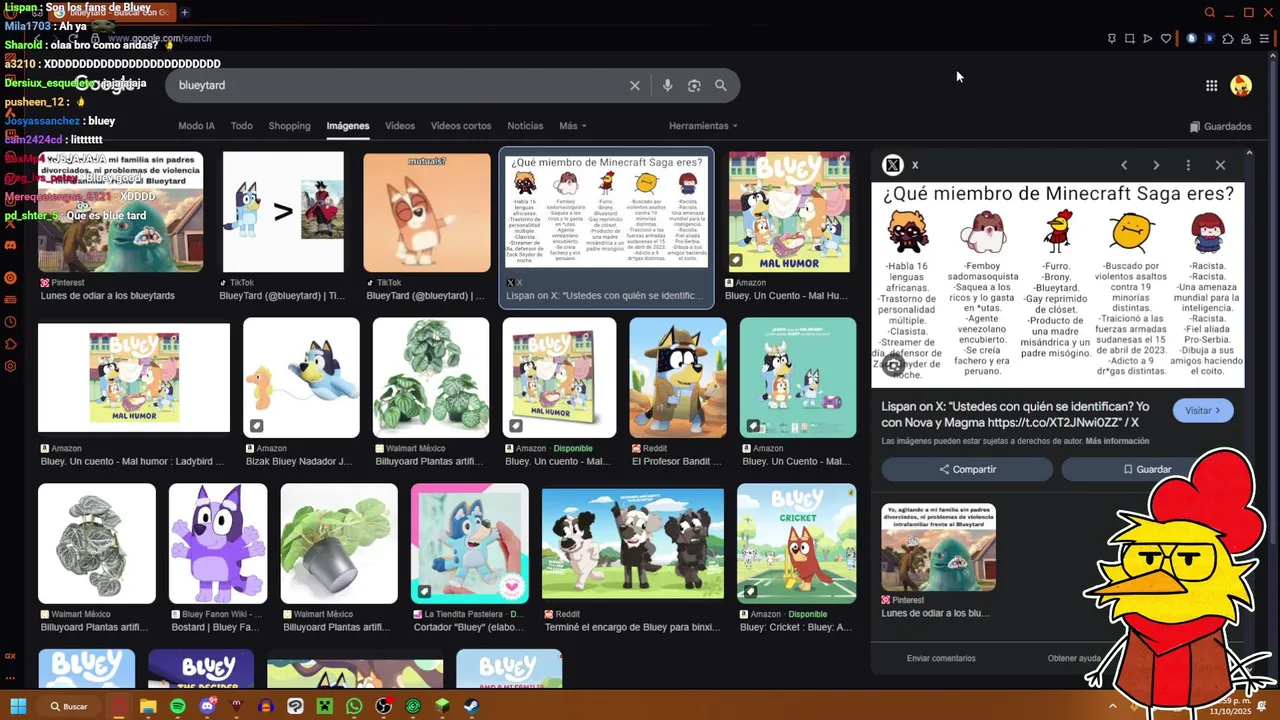1280x720 pixels.
Task: Open the Windows Start menu
Action: pyautogui.click(x=19, y=706)
